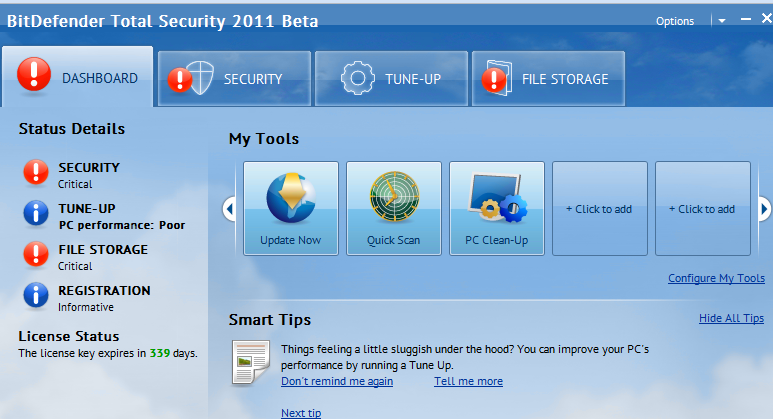
Task: Click the file alert icon on File Storage tab
Action: [x=497, y=78]
